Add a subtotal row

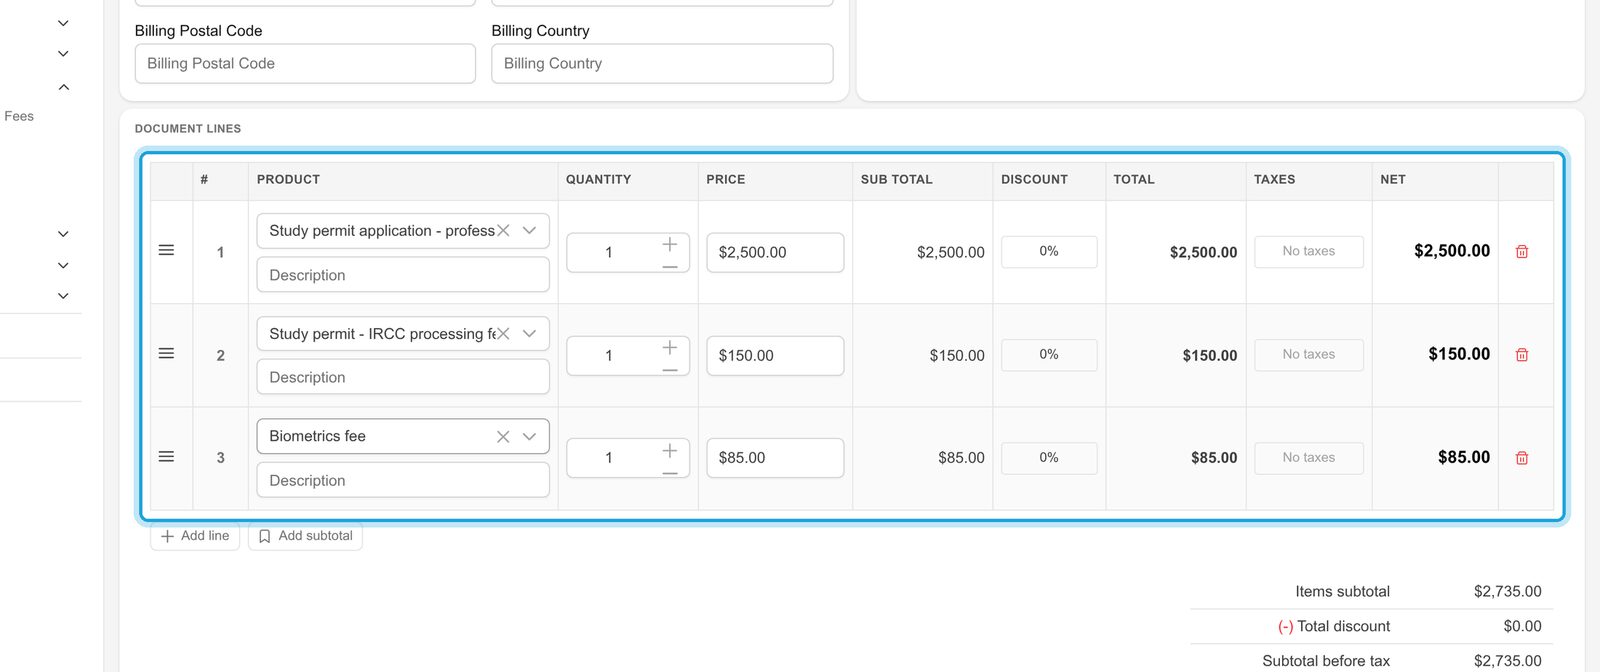click(x=305, y=536)
